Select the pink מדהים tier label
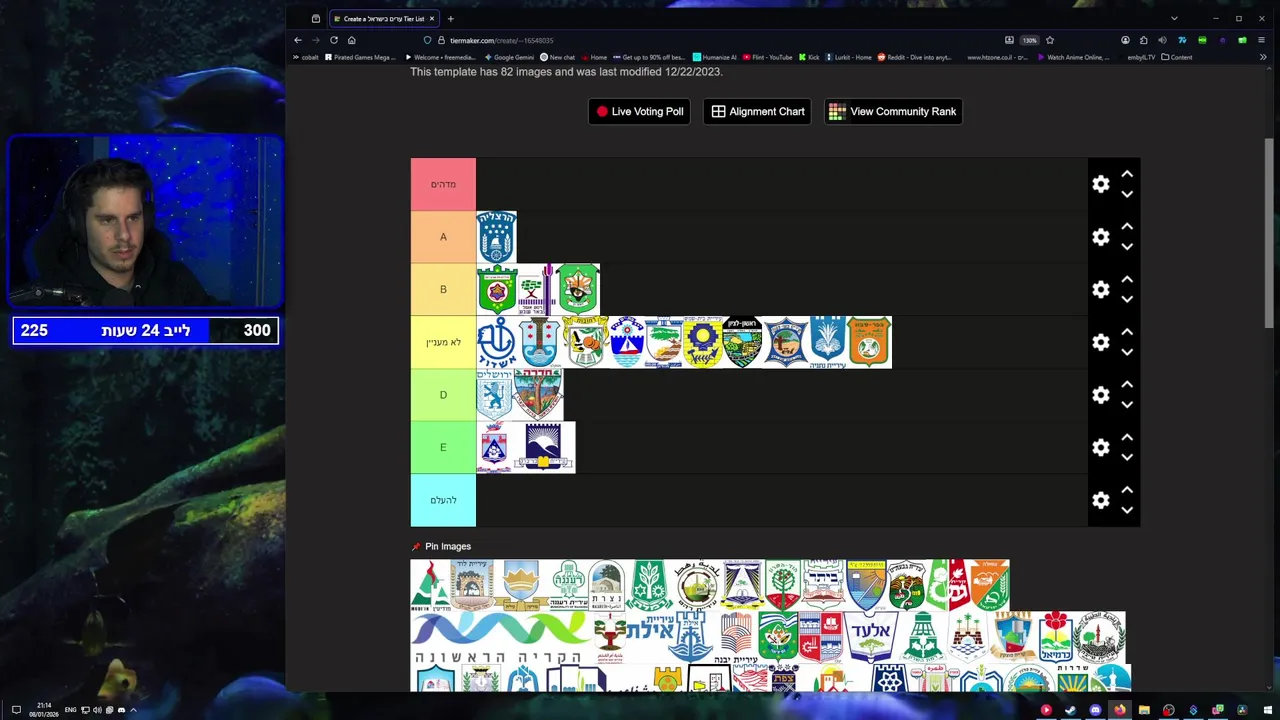 point(443,184)
